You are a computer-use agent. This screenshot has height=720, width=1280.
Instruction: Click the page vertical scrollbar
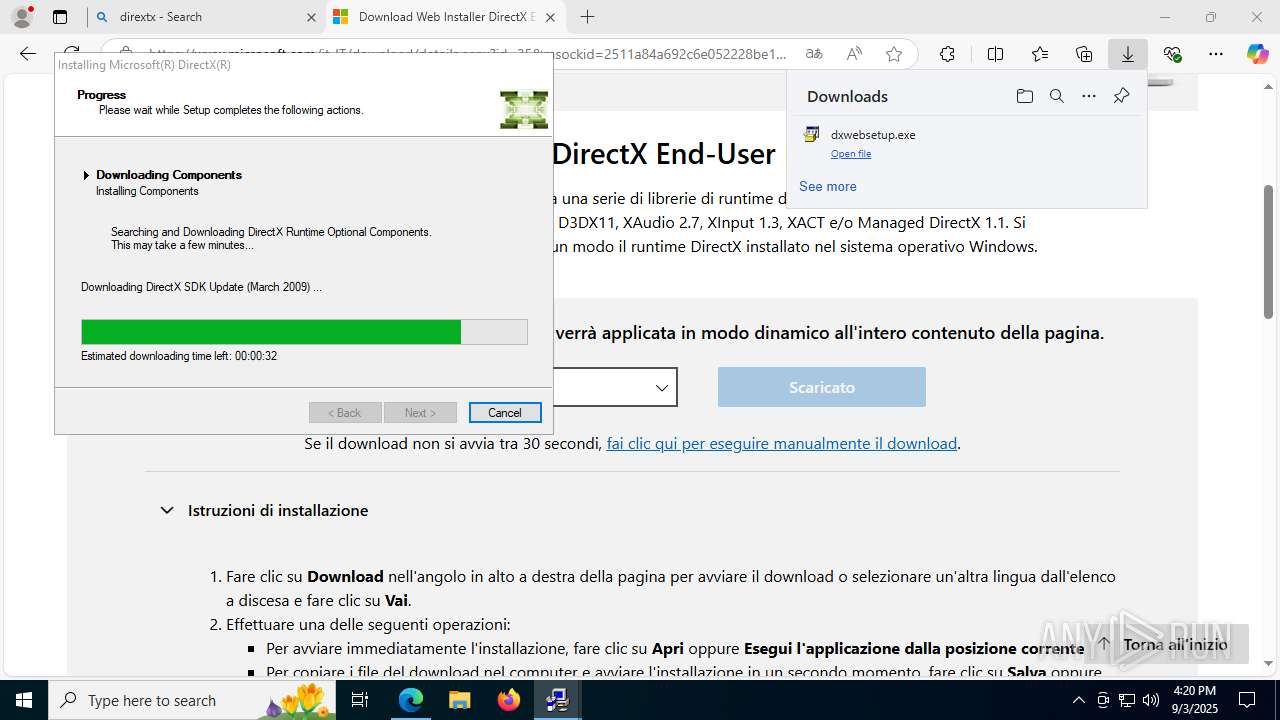click(x=1269, y=252)
